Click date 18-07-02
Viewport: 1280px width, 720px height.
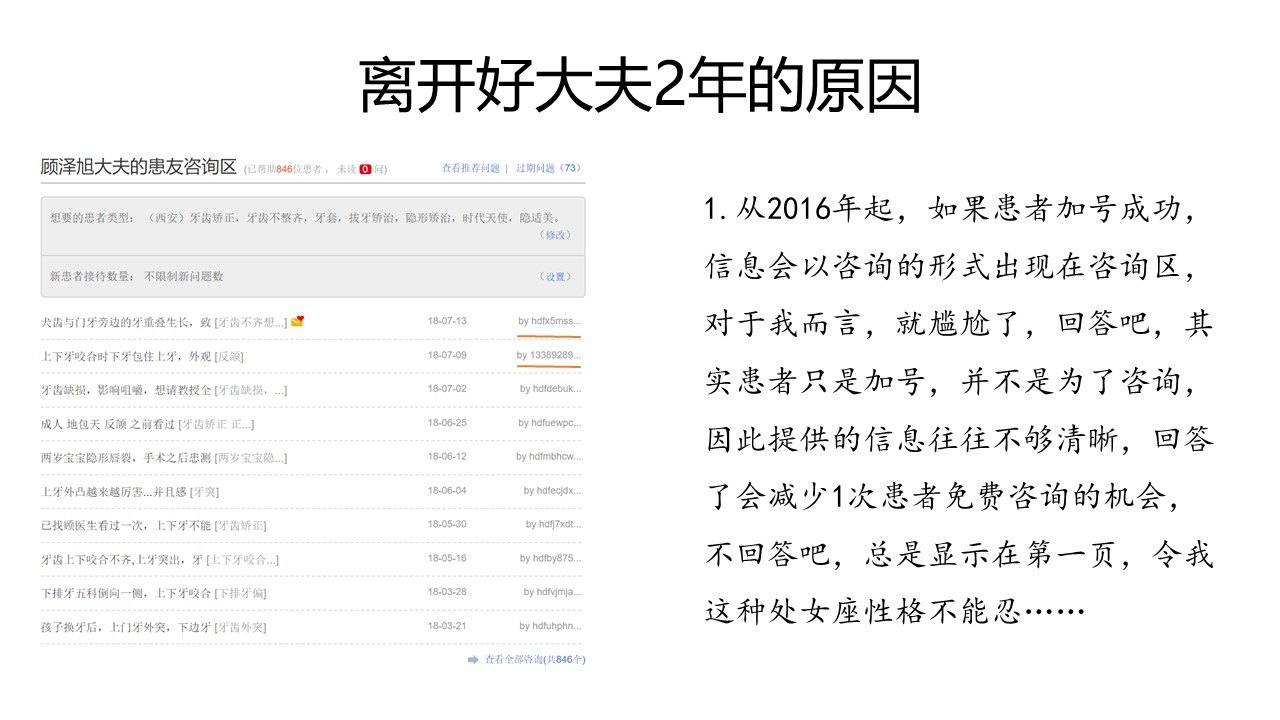[x=446, y=389]
